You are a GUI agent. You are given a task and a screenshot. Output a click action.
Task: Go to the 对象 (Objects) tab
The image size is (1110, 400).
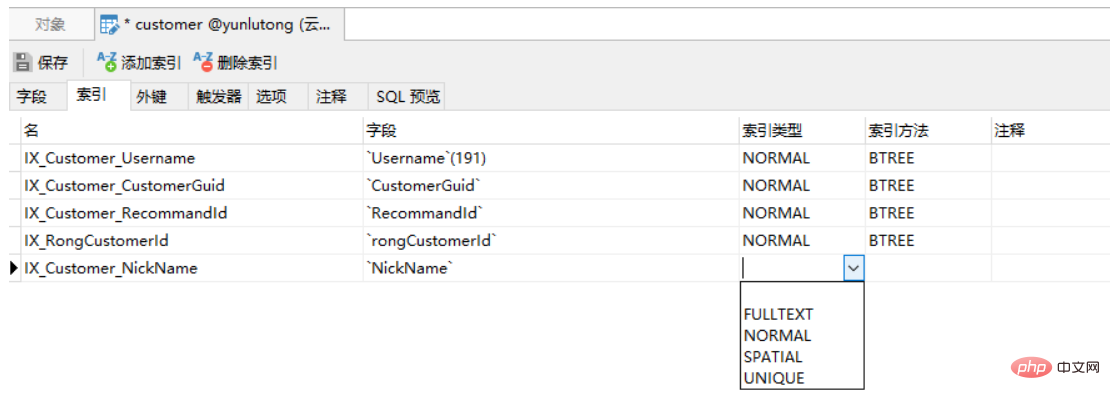[50, 25]
